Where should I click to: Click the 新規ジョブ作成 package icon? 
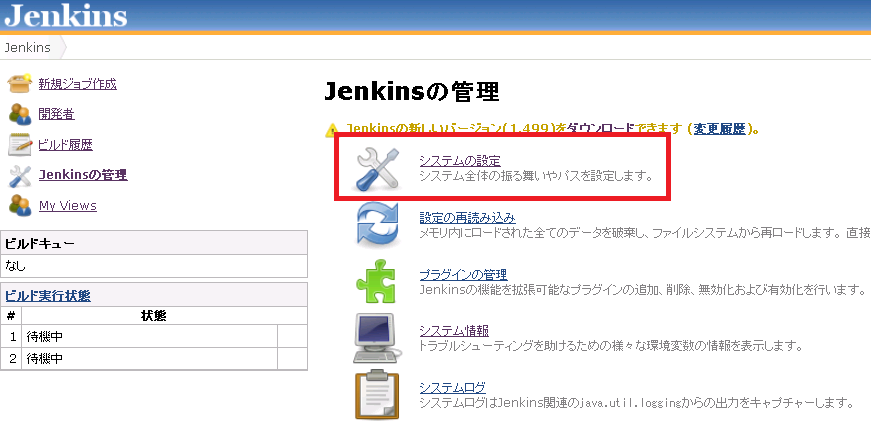click(20, 84)
